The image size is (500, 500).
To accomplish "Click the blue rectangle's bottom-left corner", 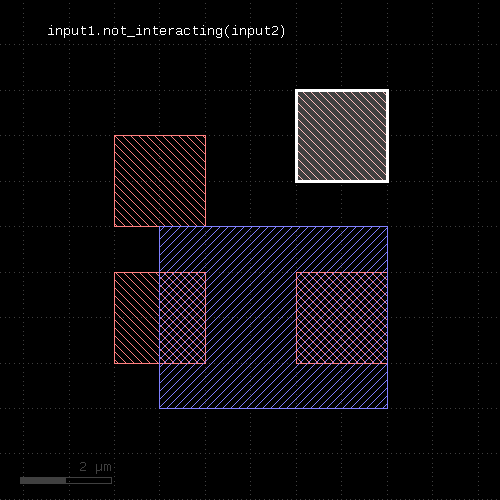I will point(160,408).
